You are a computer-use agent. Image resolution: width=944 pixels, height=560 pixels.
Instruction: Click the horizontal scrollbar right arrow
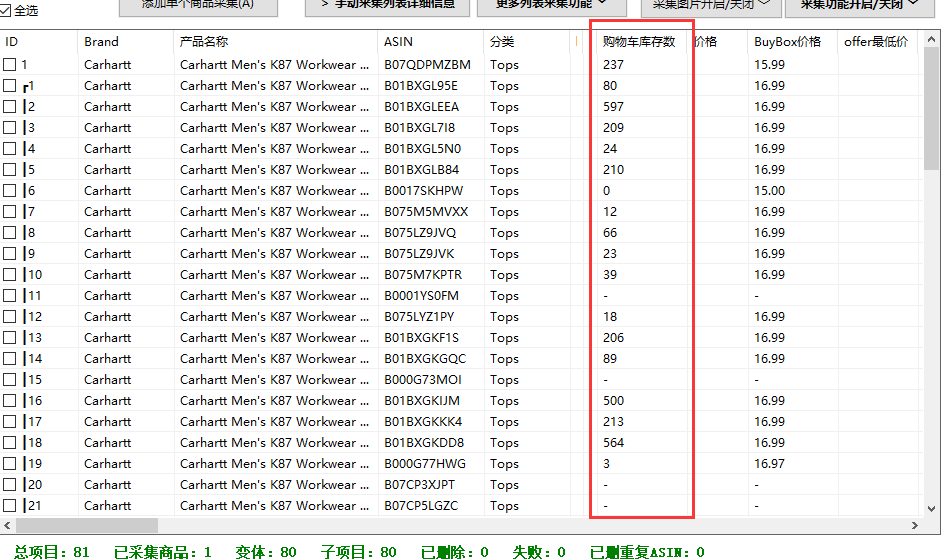coord(915,526)
